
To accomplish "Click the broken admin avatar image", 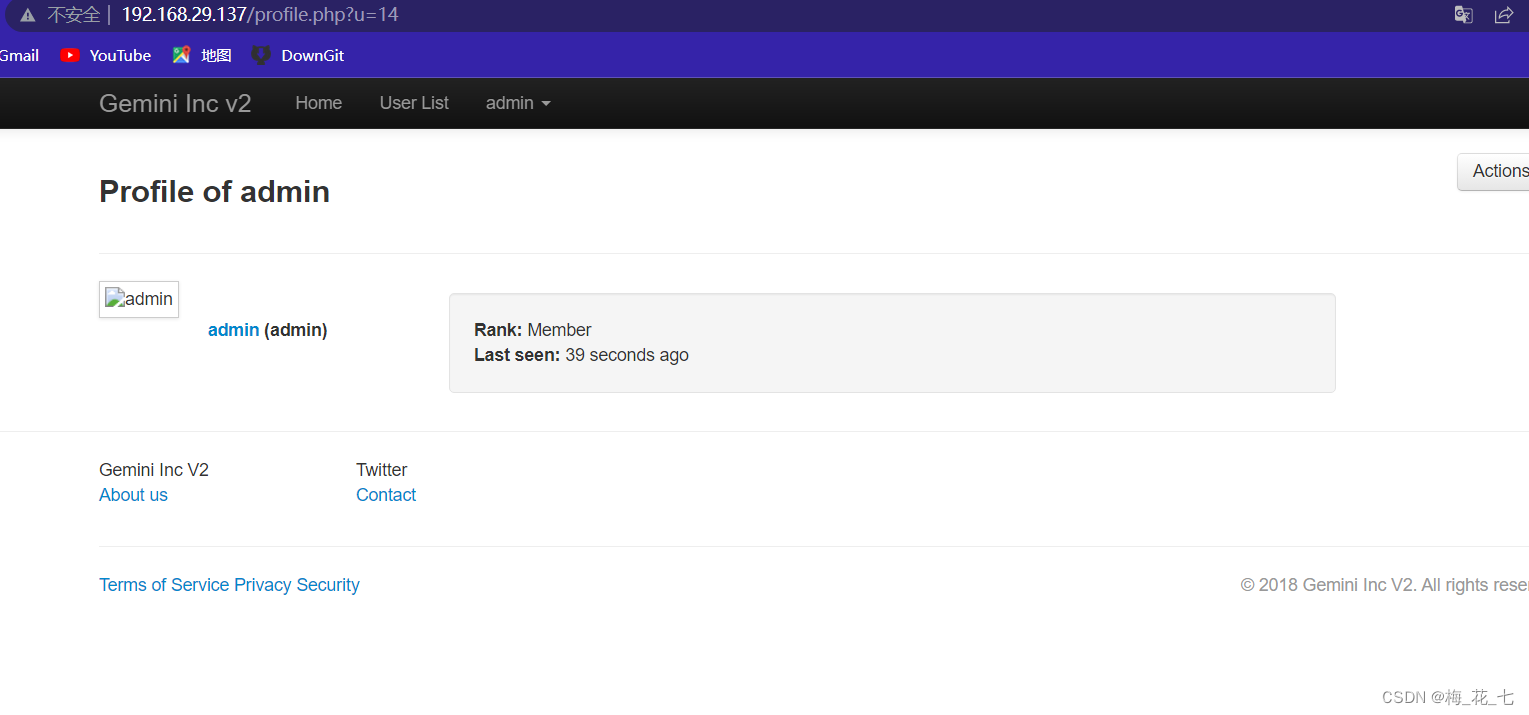I will pyautogui.click(x=139, y=299).
